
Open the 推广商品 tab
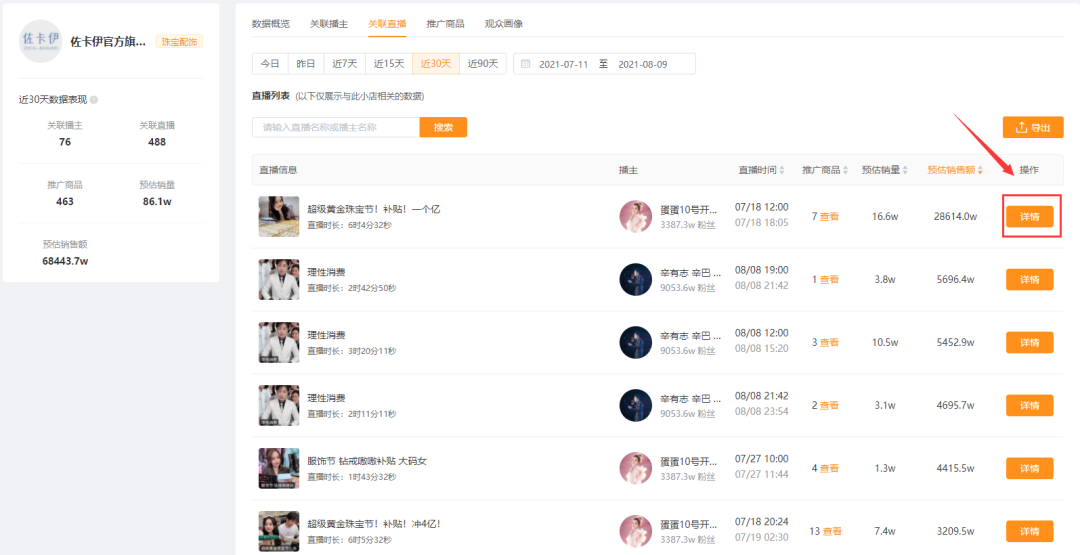pos(445,23)
